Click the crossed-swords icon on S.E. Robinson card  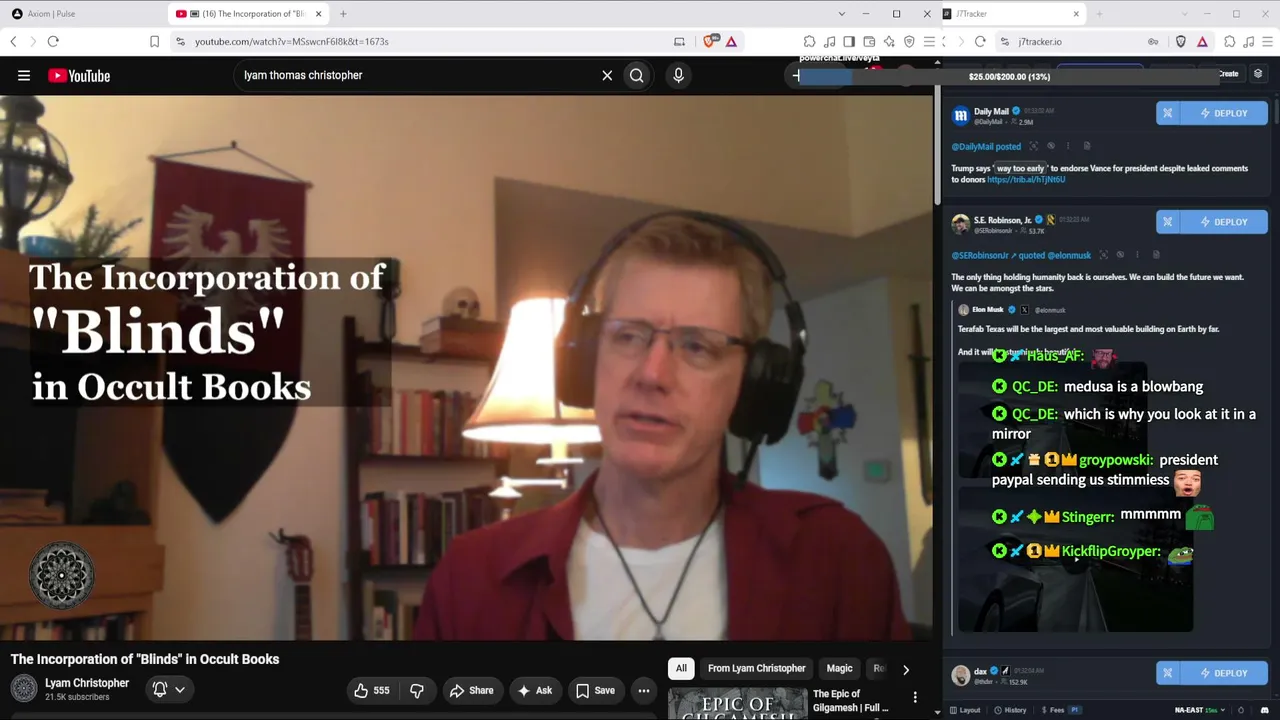pyautogui.click(x=1168, y=222)
